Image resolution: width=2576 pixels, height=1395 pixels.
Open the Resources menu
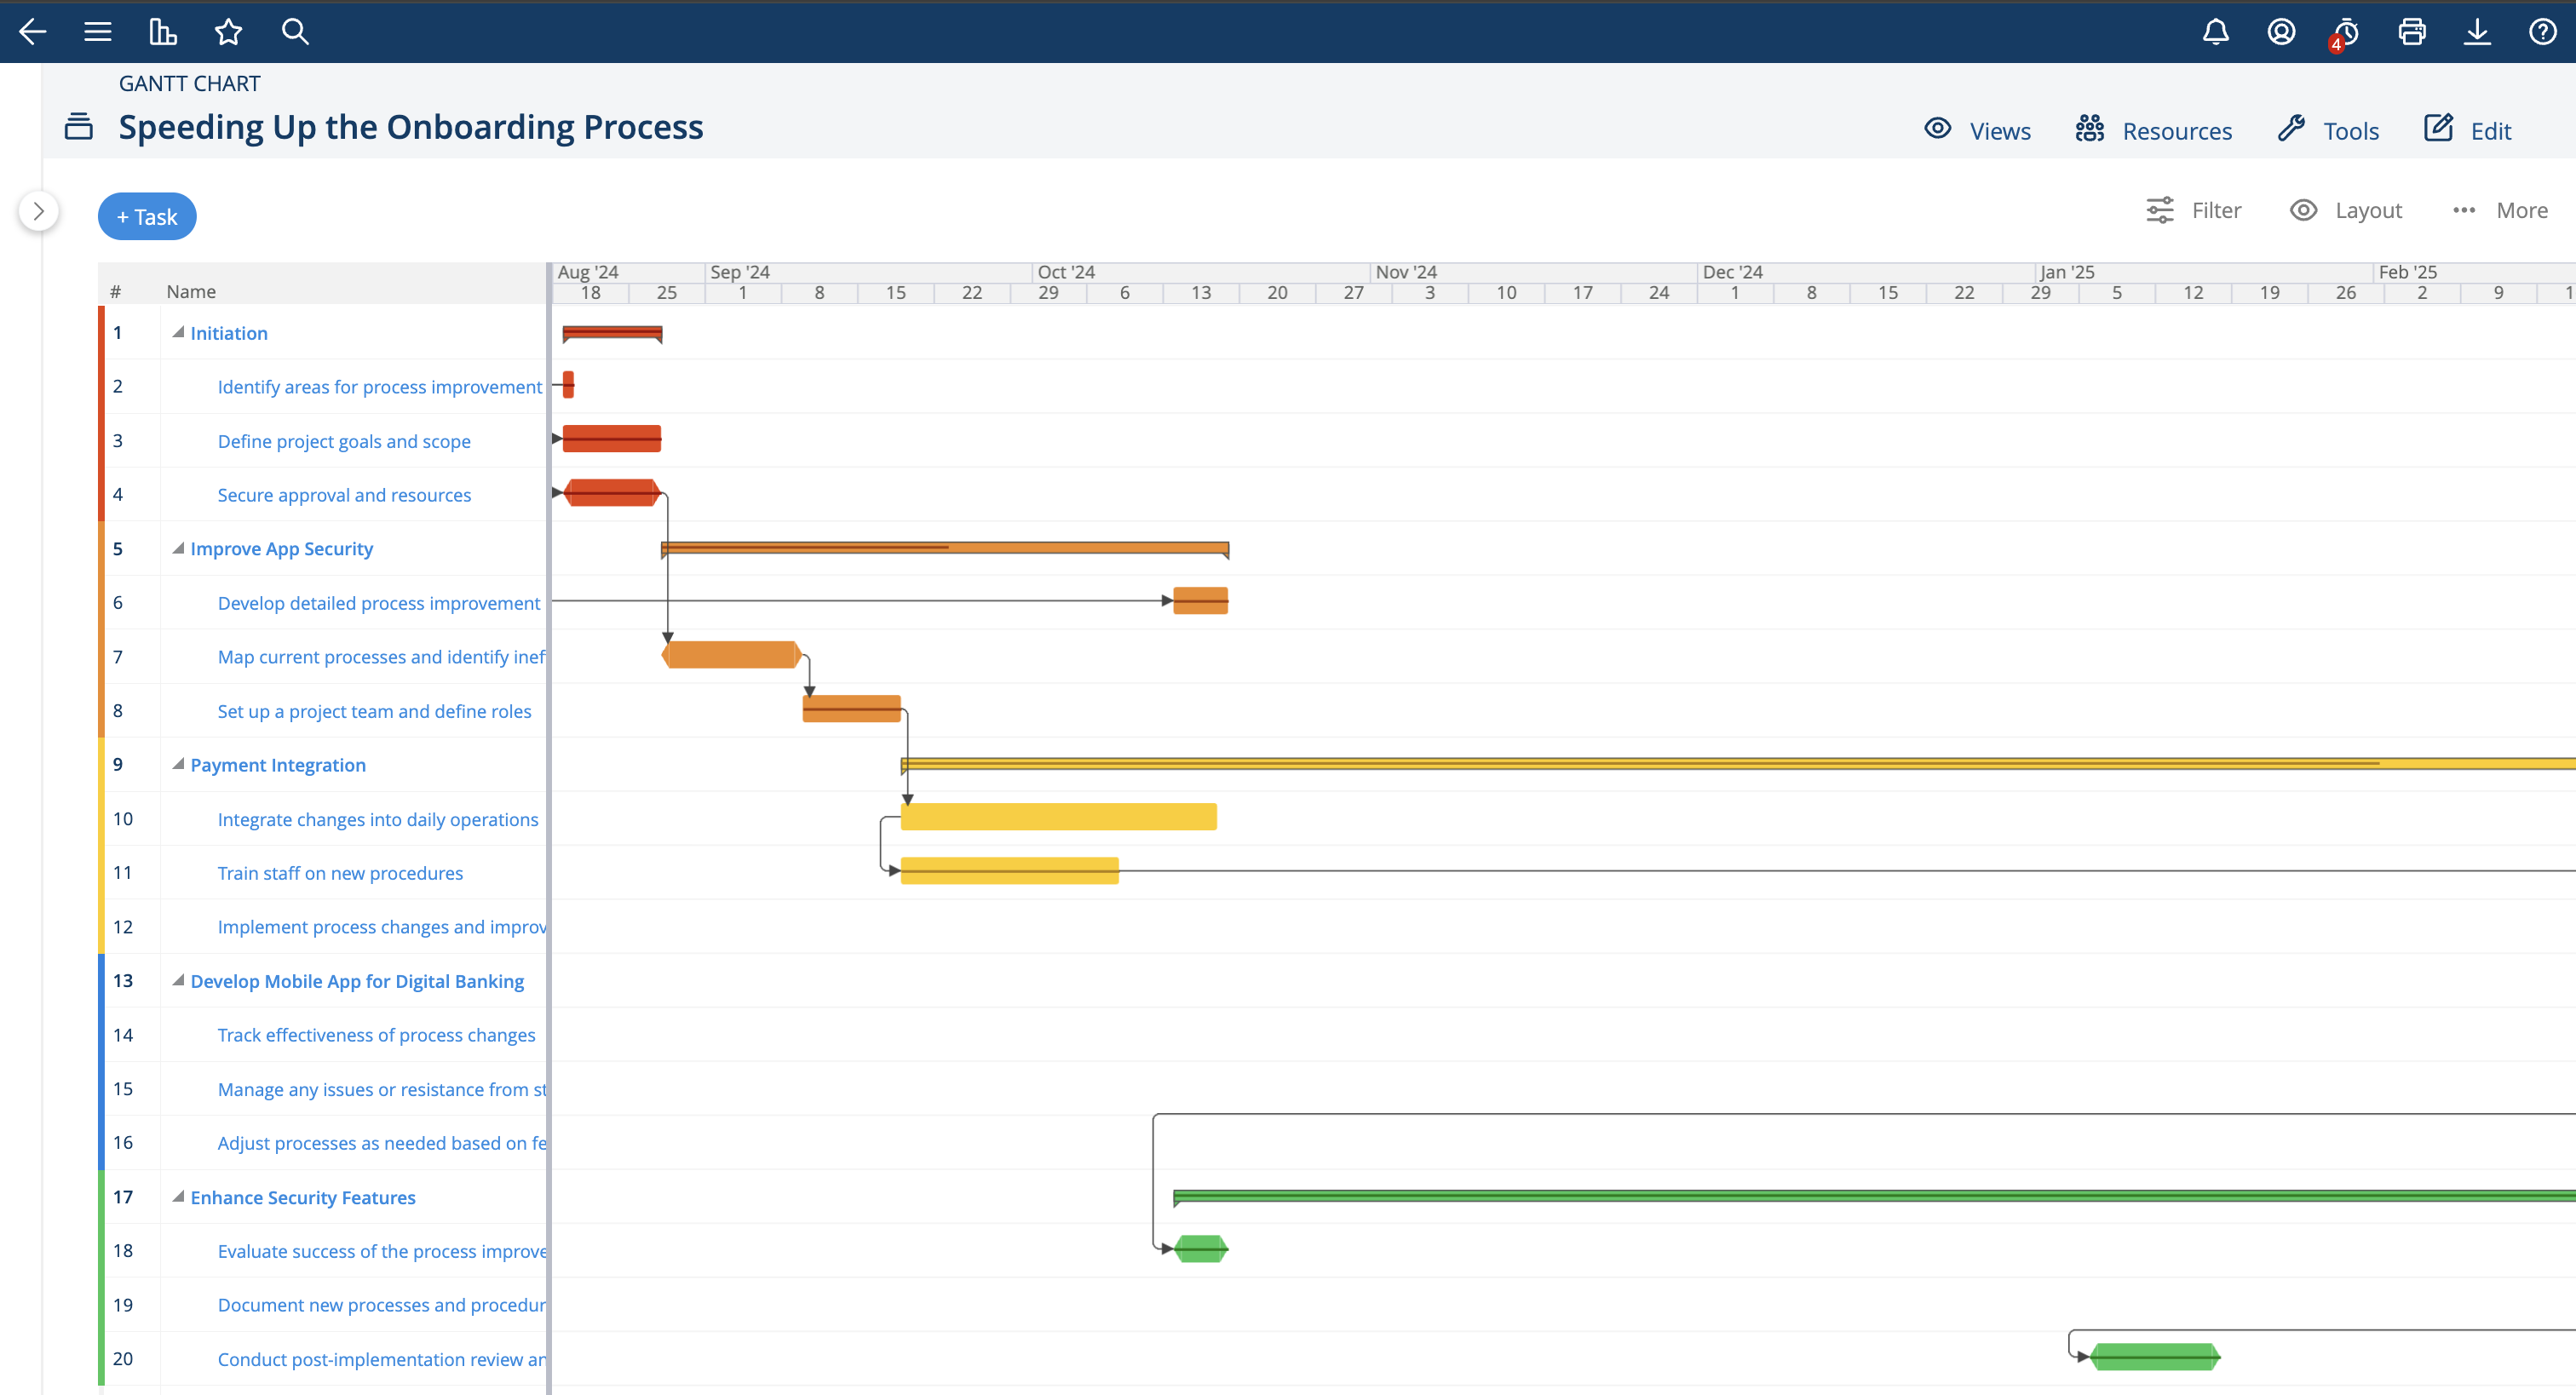[2153, 130]
